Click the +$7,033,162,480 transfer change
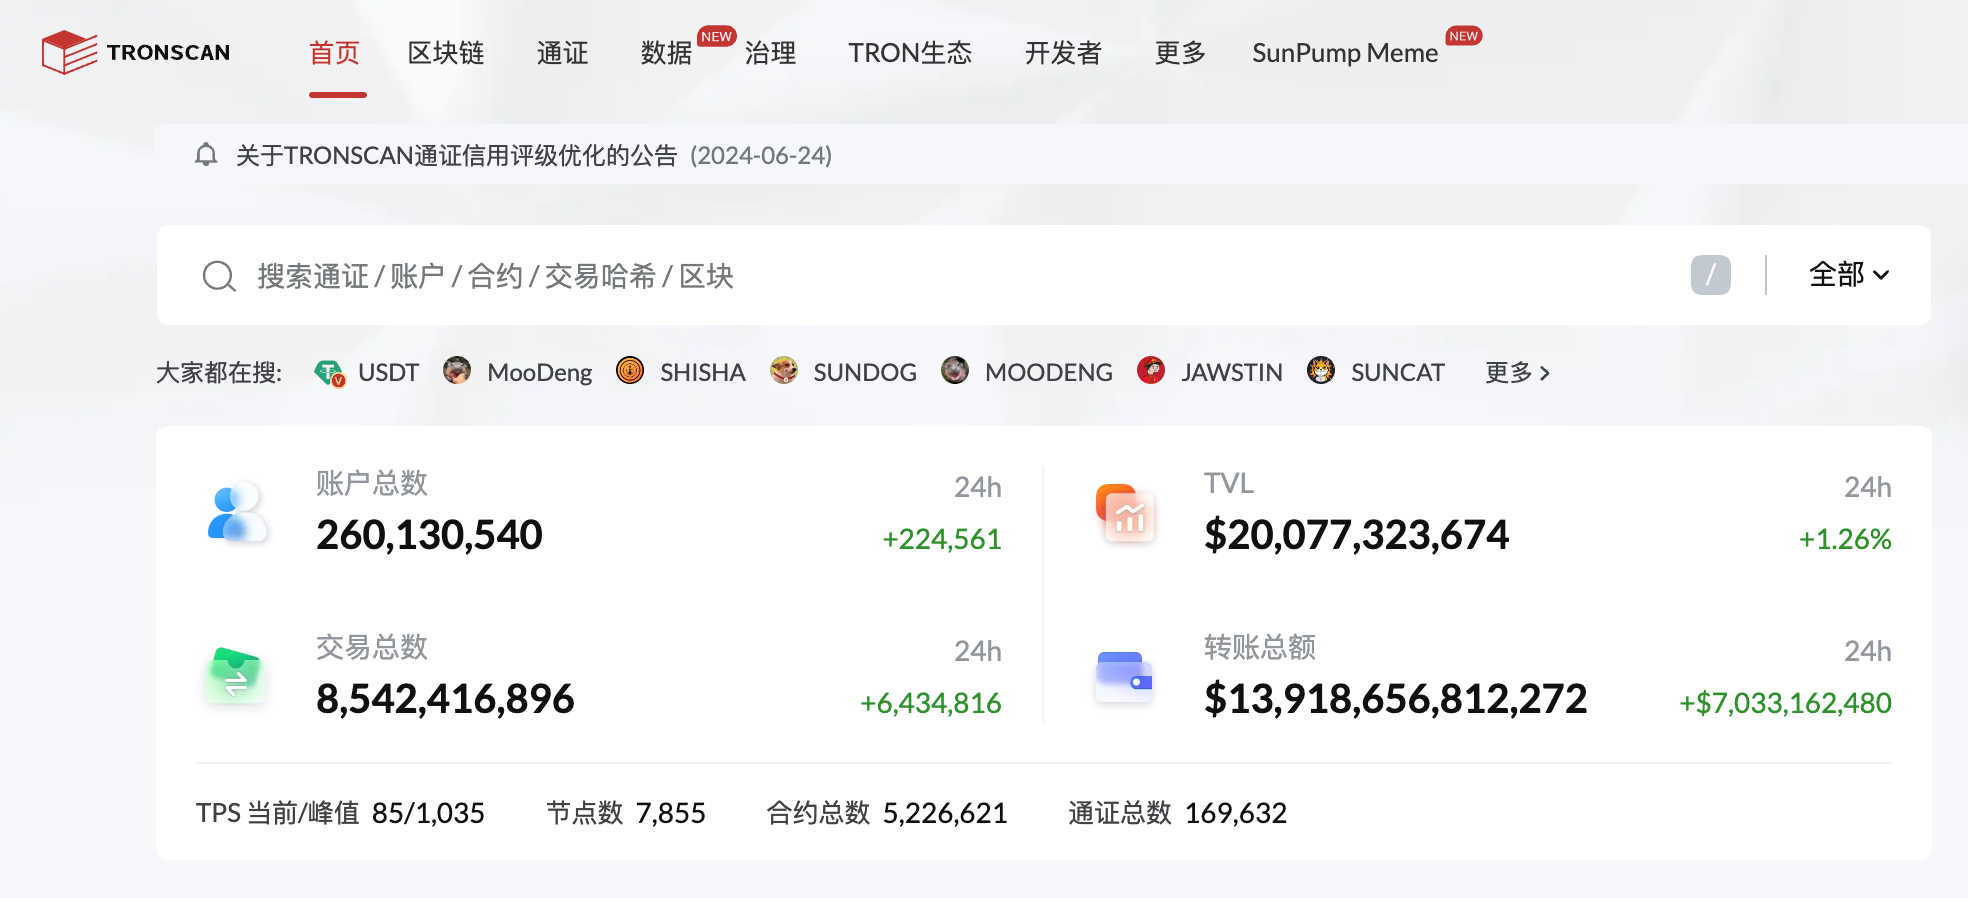The image size is (1968, 898). point(1785,703)
